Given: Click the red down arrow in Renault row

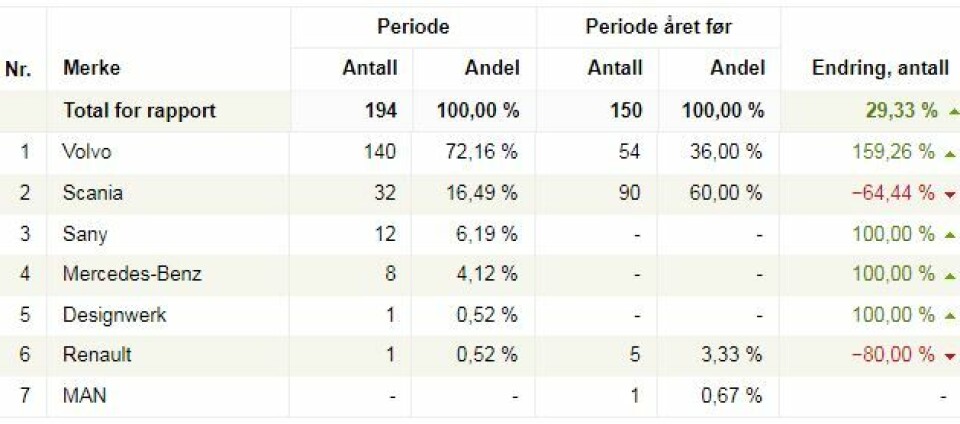Looking at the screenshot, I should [x=949, y=356].
